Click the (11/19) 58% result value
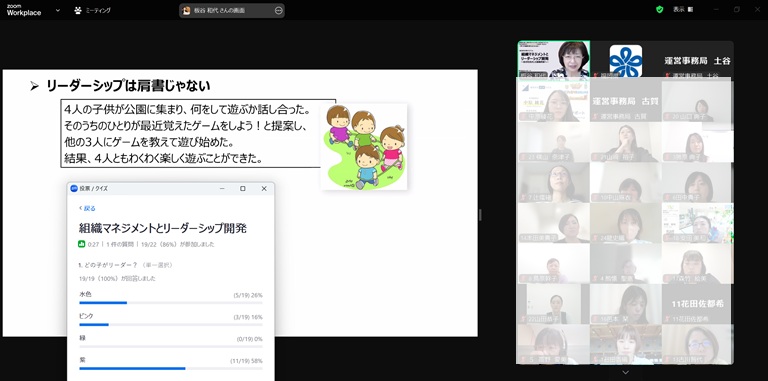The width and height of the screenshot is (768, 381). pyautogui.click(x=246, y=361)
